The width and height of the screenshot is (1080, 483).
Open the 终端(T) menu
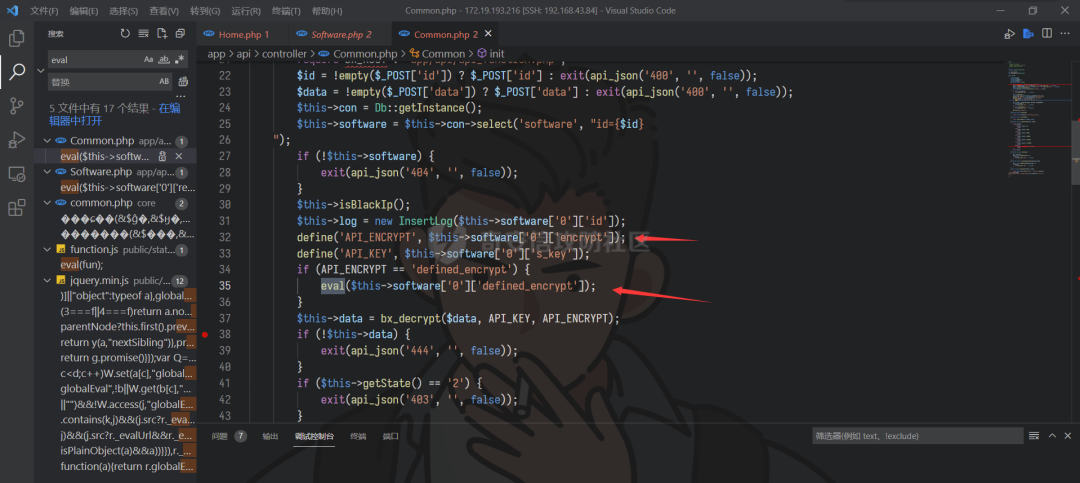pyautogui.click(x=287, y=11)
